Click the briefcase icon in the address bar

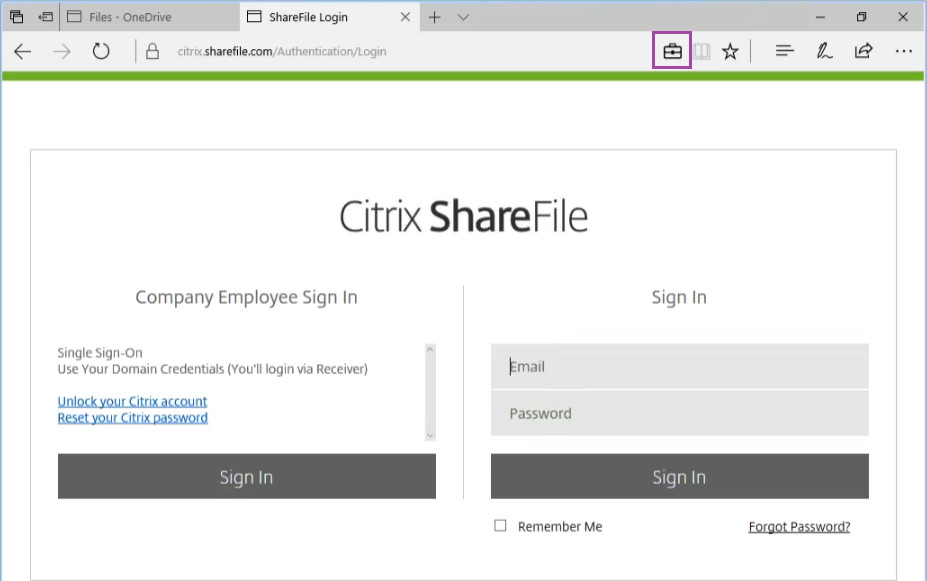pos(672,51)
